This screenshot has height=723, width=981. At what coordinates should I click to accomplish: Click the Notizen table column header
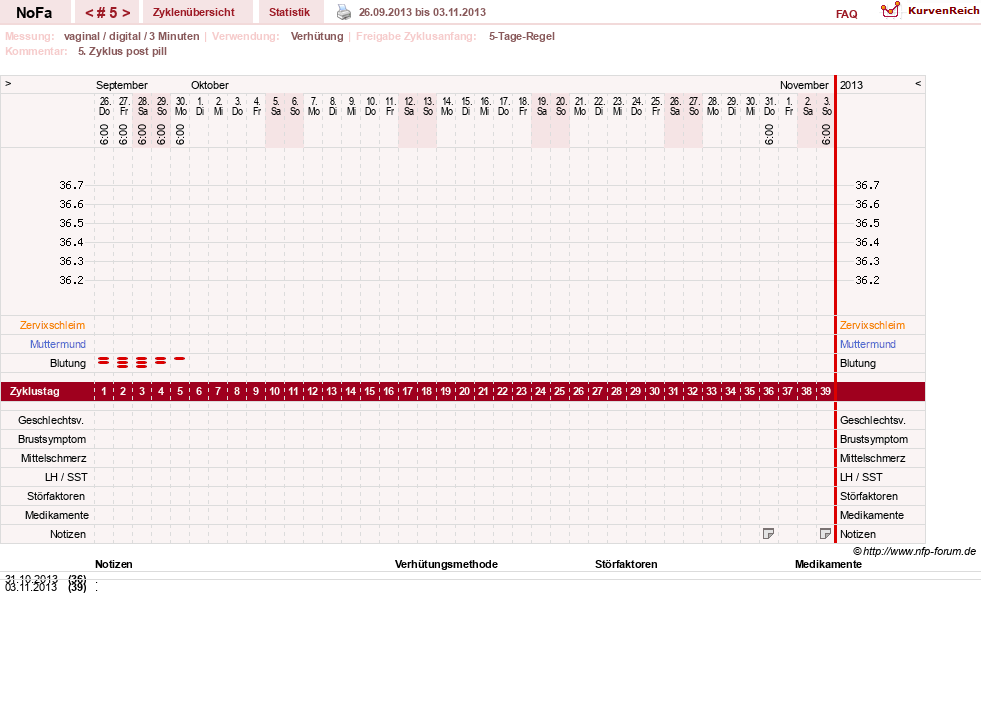(x=114, y=564)
